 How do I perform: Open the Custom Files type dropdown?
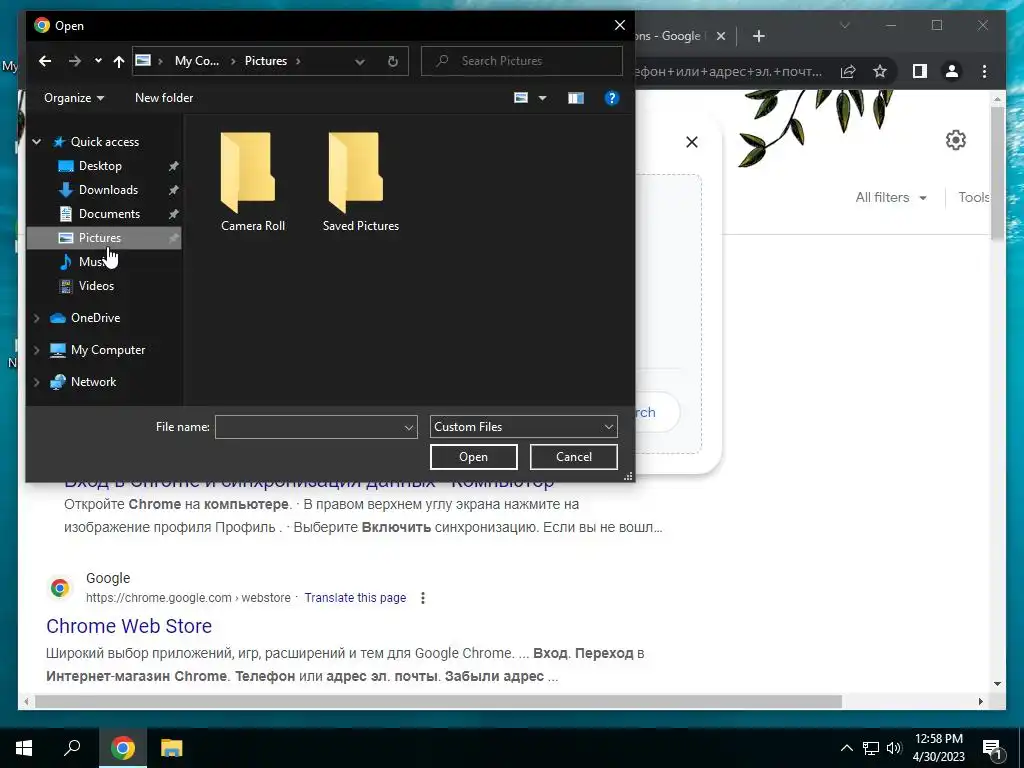pos(523,427)
